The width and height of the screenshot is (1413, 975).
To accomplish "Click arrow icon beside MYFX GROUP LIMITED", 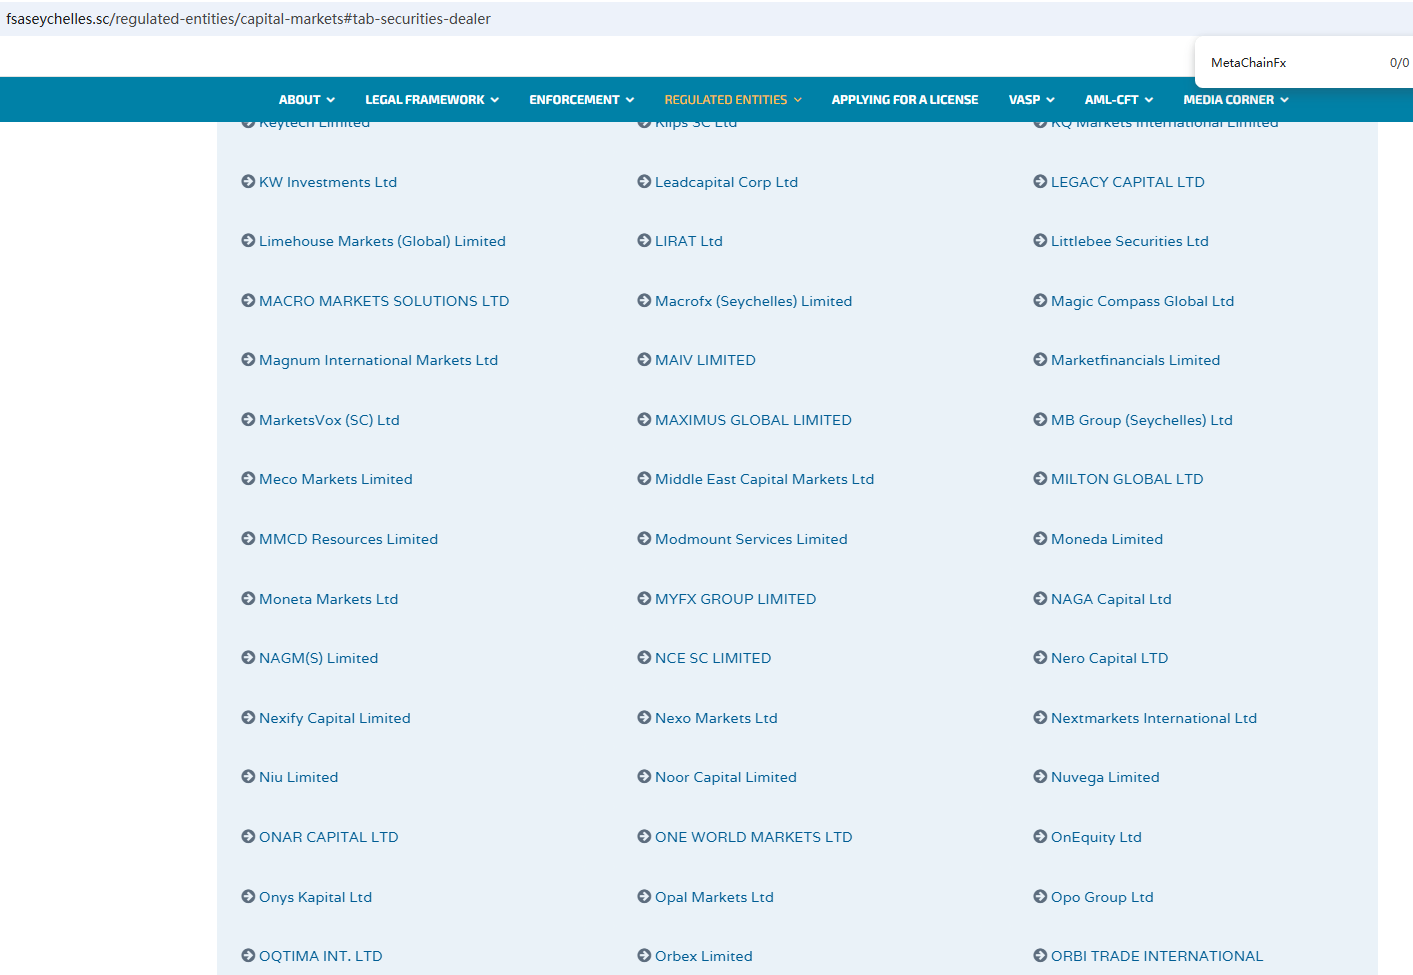I will [644, 599].
